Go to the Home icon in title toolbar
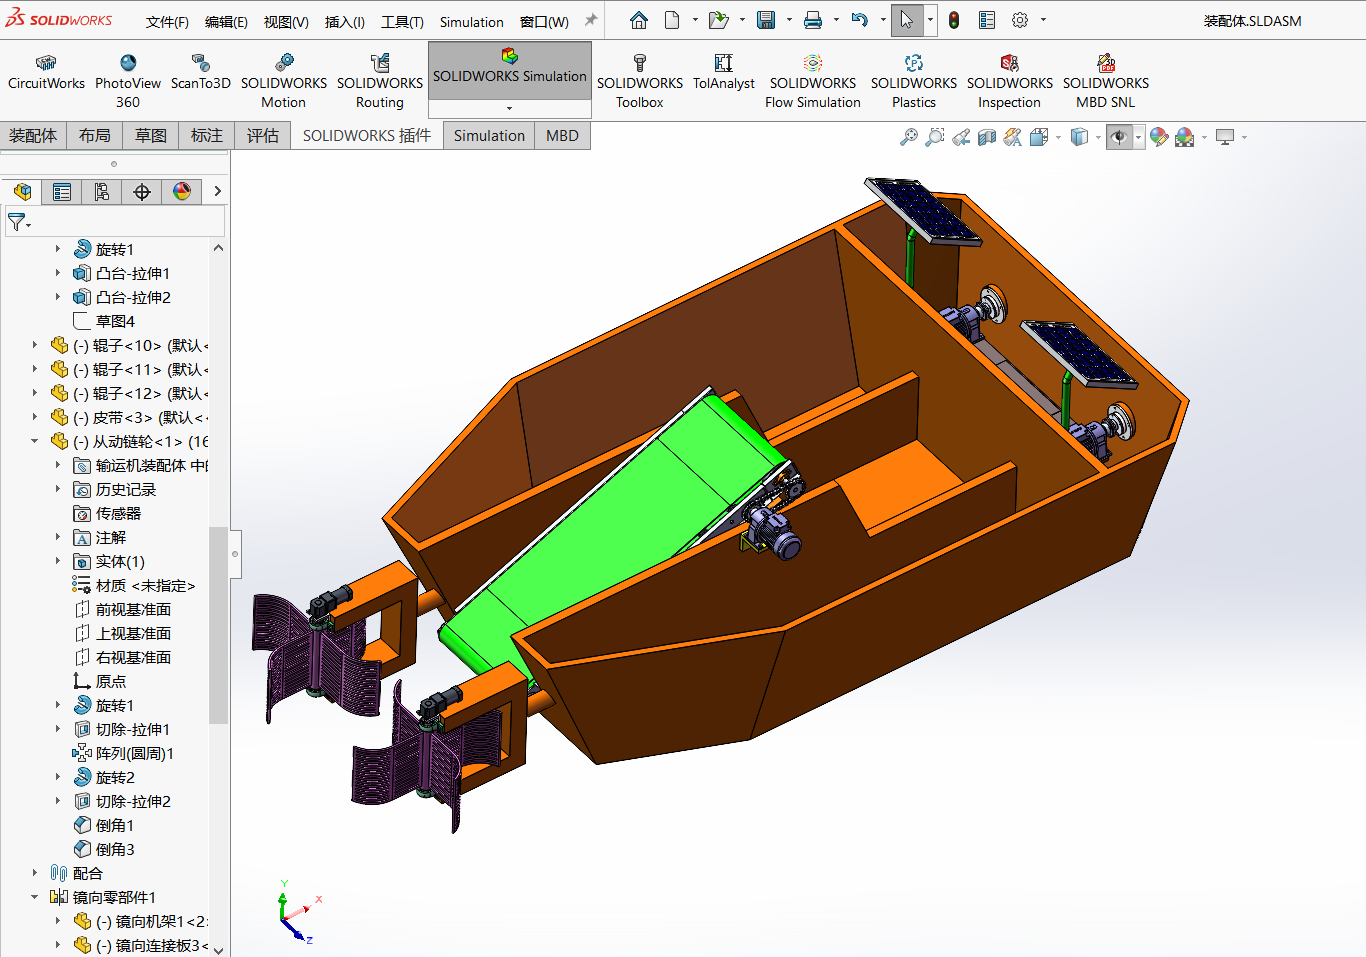The image size is (1366, 957). (x=639, y=20)
